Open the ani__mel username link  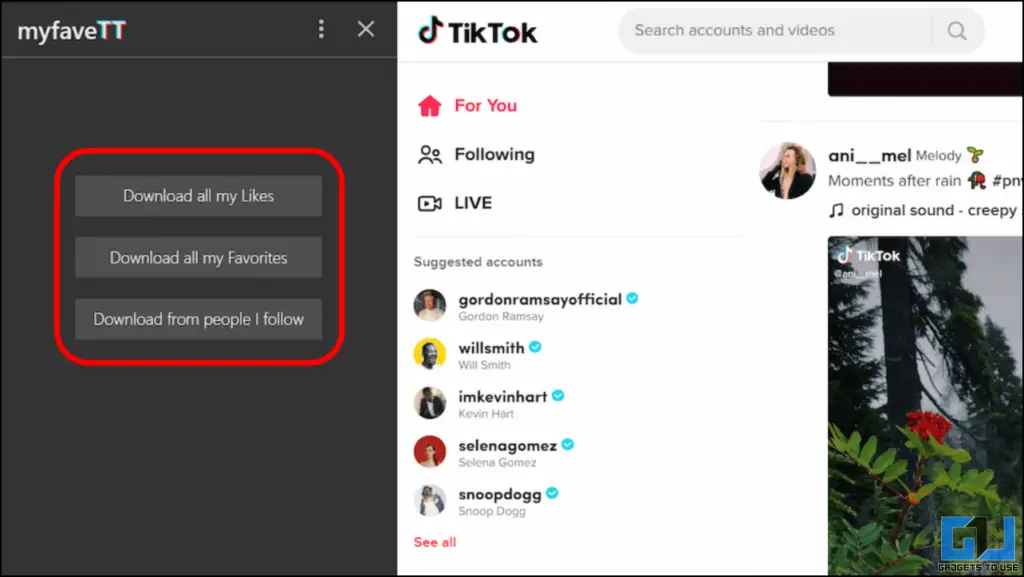869,155
